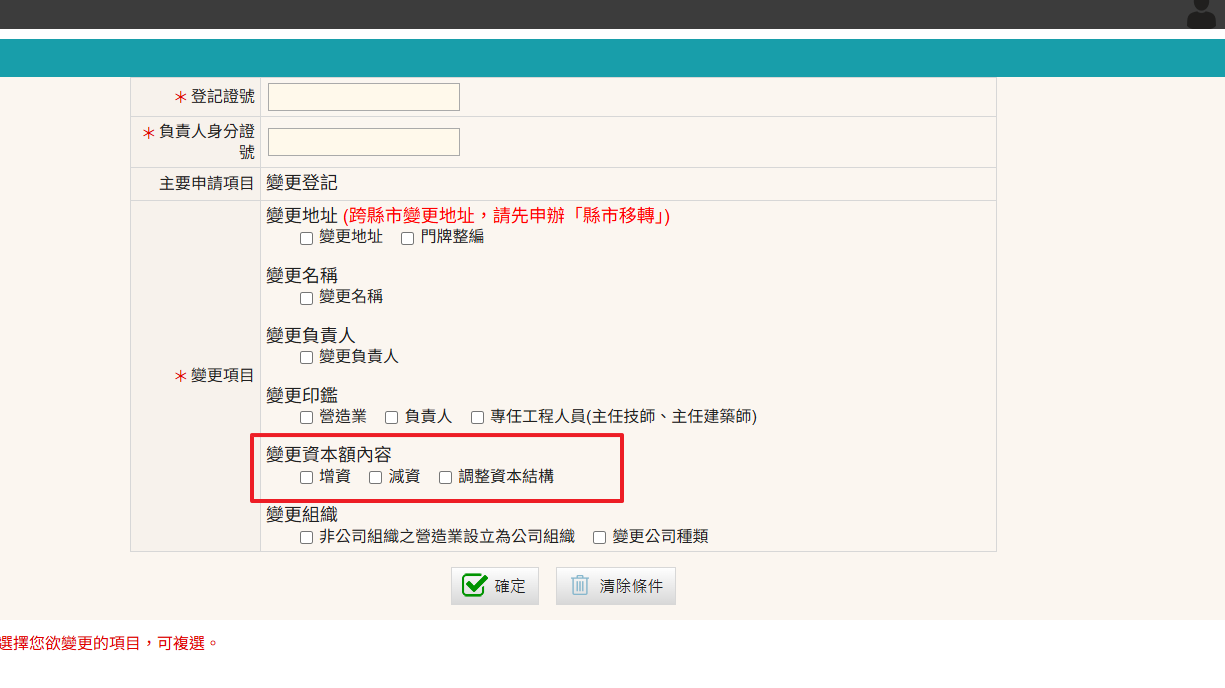
Task: Click the 變更登記 main application item text
Action: pos(302,183)
